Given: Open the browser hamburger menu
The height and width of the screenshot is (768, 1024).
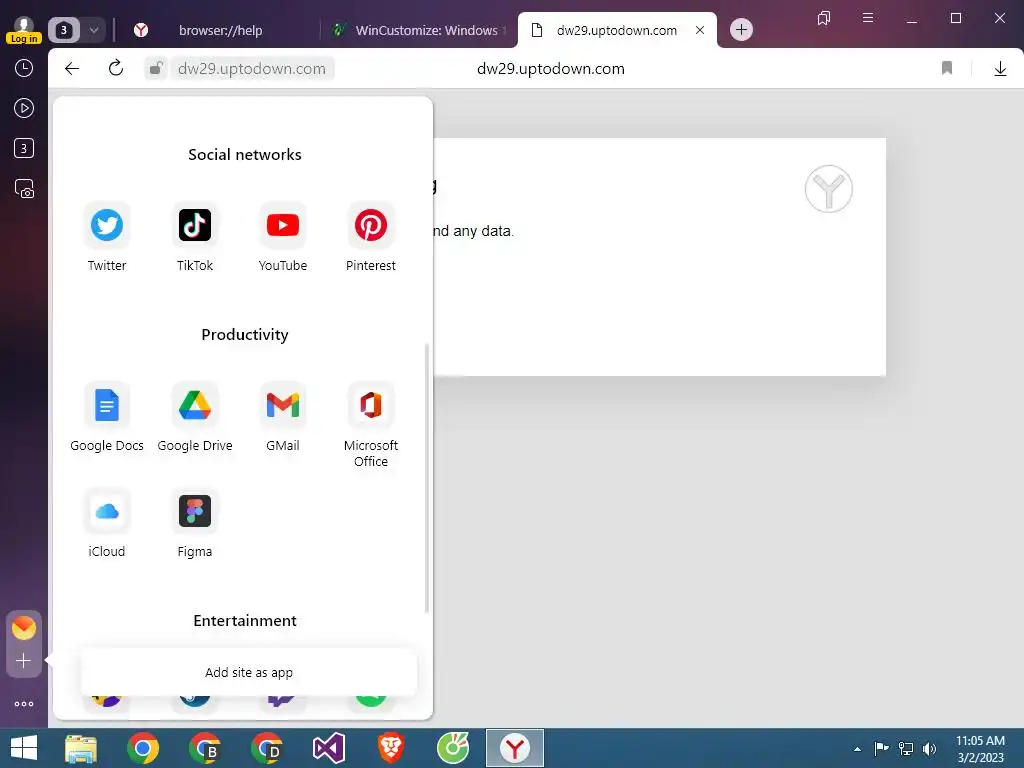Looking at the screenshot, I should click(x=868, y=18).
